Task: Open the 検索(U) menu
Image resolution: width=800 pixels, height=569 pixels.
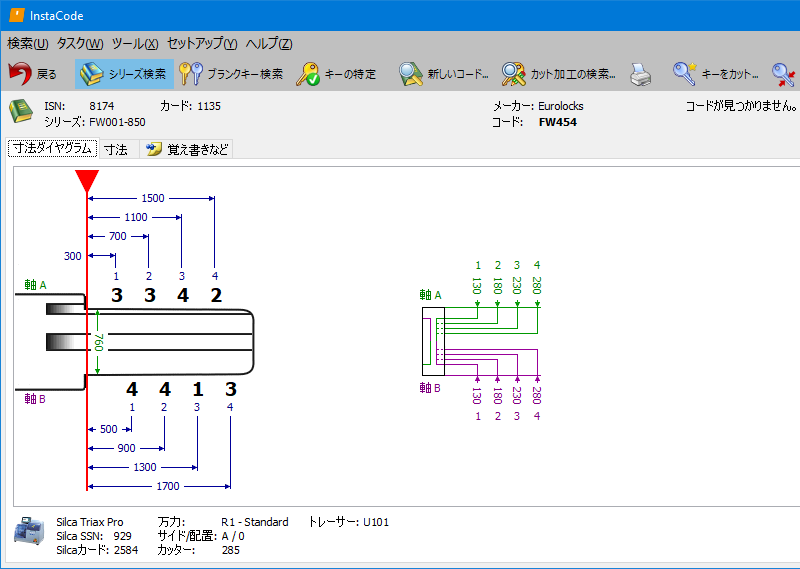Action: point(27,43)
